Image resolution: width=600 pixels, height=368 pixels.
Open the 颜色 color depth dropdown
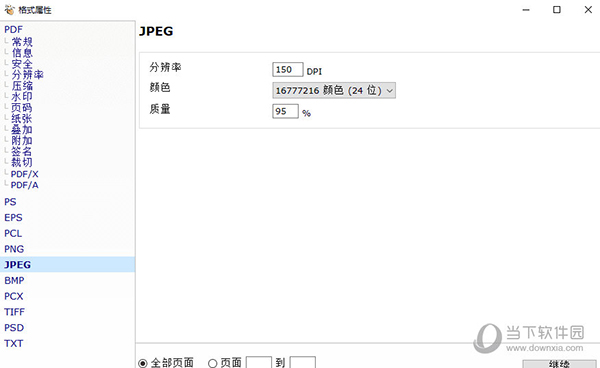pos(334,91)
